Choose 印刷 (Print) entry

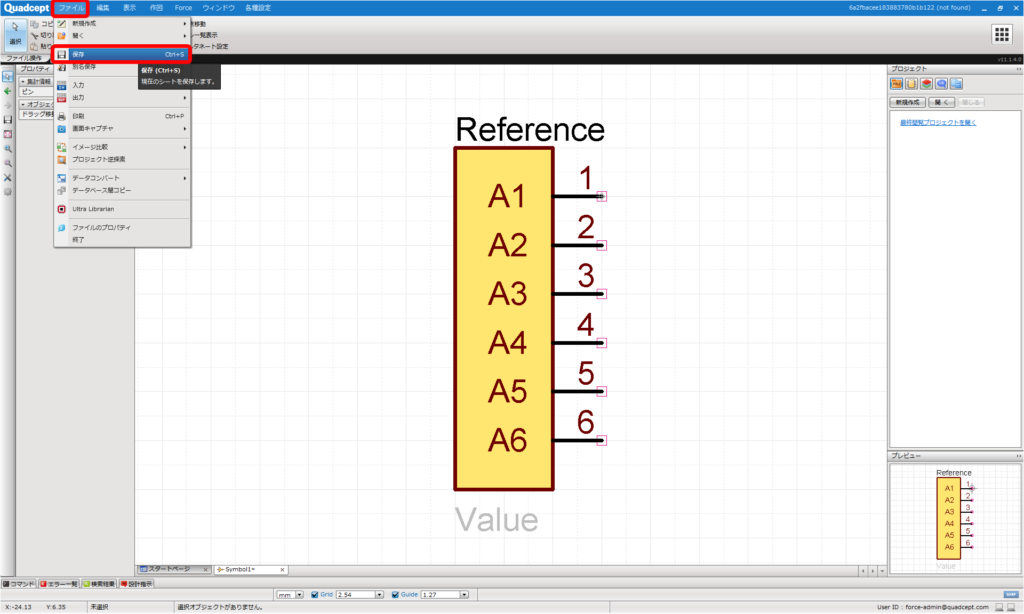(x=122, y=116)
